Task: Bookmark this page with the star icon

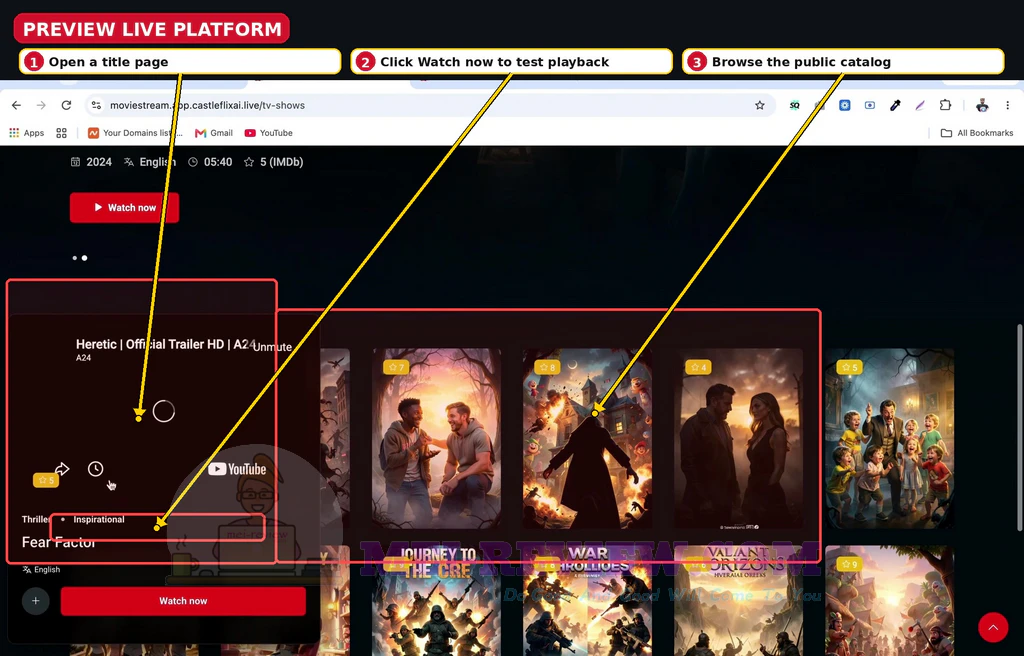Action: coord(760,105)
